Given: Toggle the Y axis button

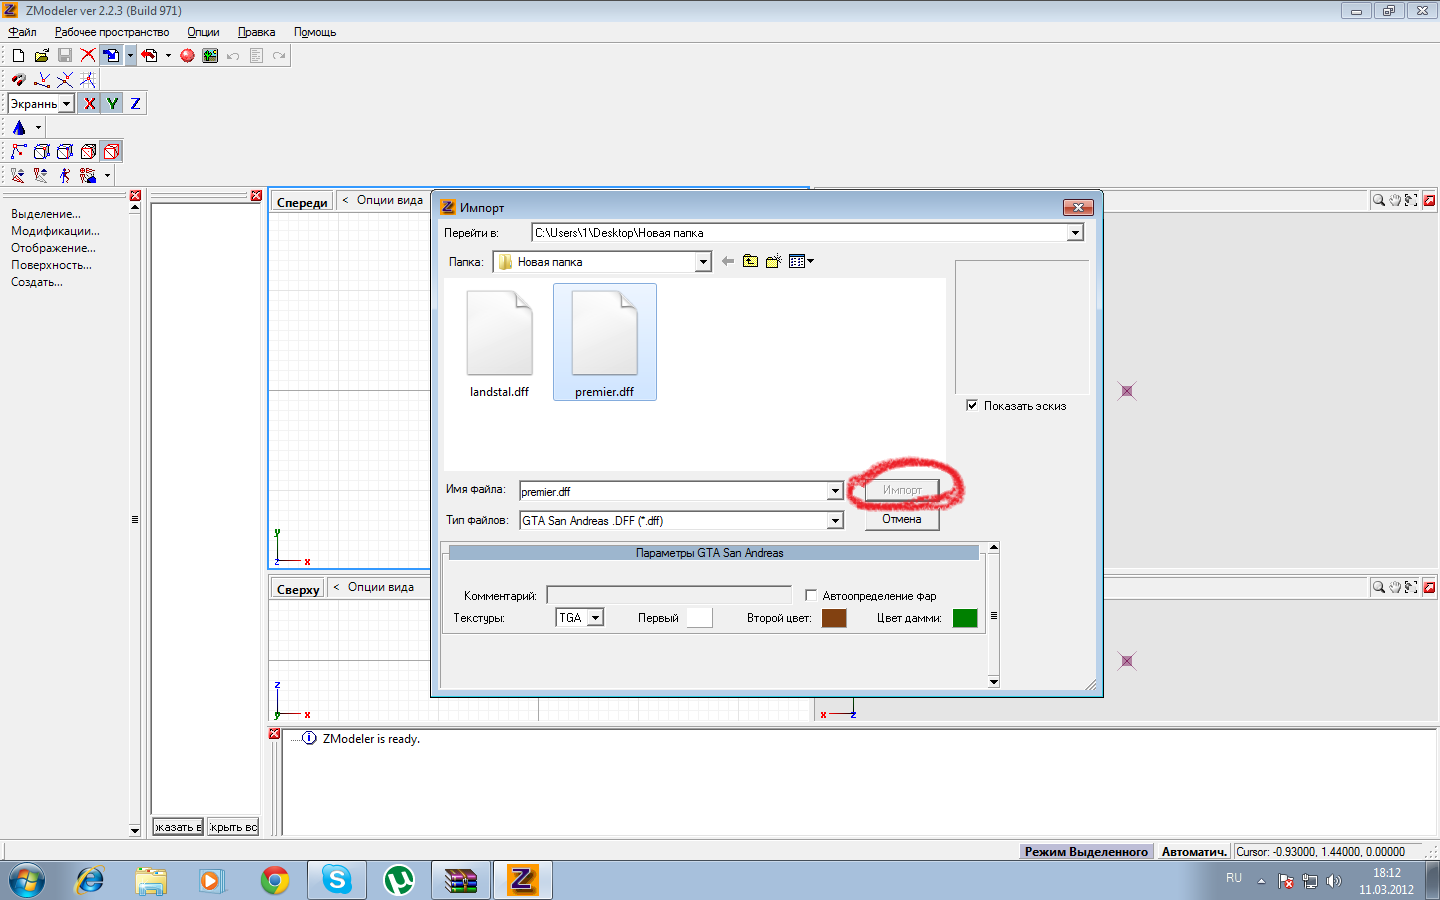Looking at the screenshot, I should [113, 103].
